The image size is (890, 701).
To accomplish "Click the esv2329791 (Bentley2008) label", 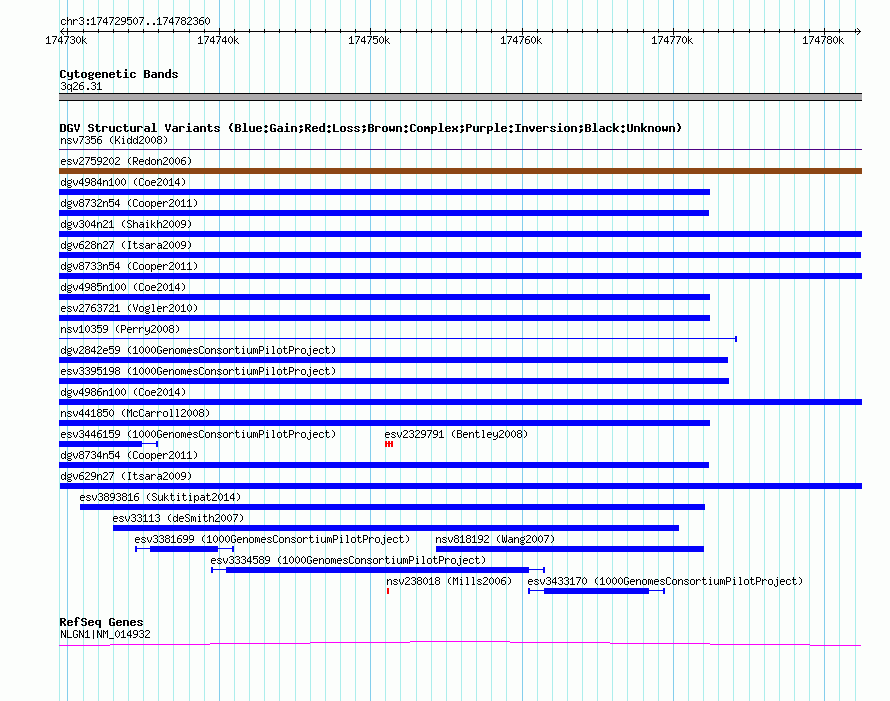I will click(x=456, y=434).
